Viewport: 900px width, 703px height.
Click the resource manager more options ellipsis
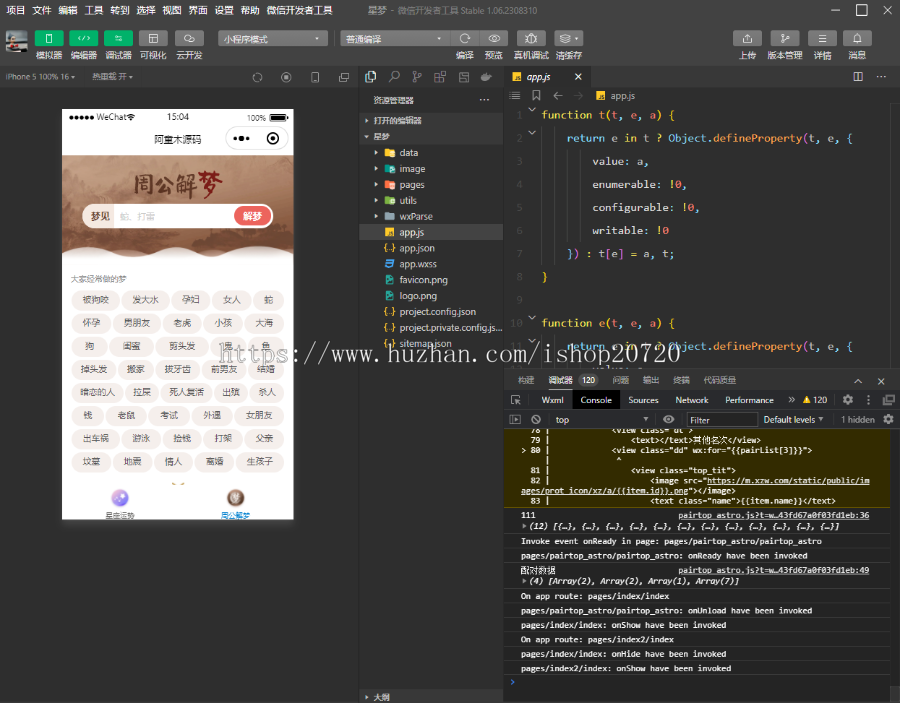[x=484, y=100]
